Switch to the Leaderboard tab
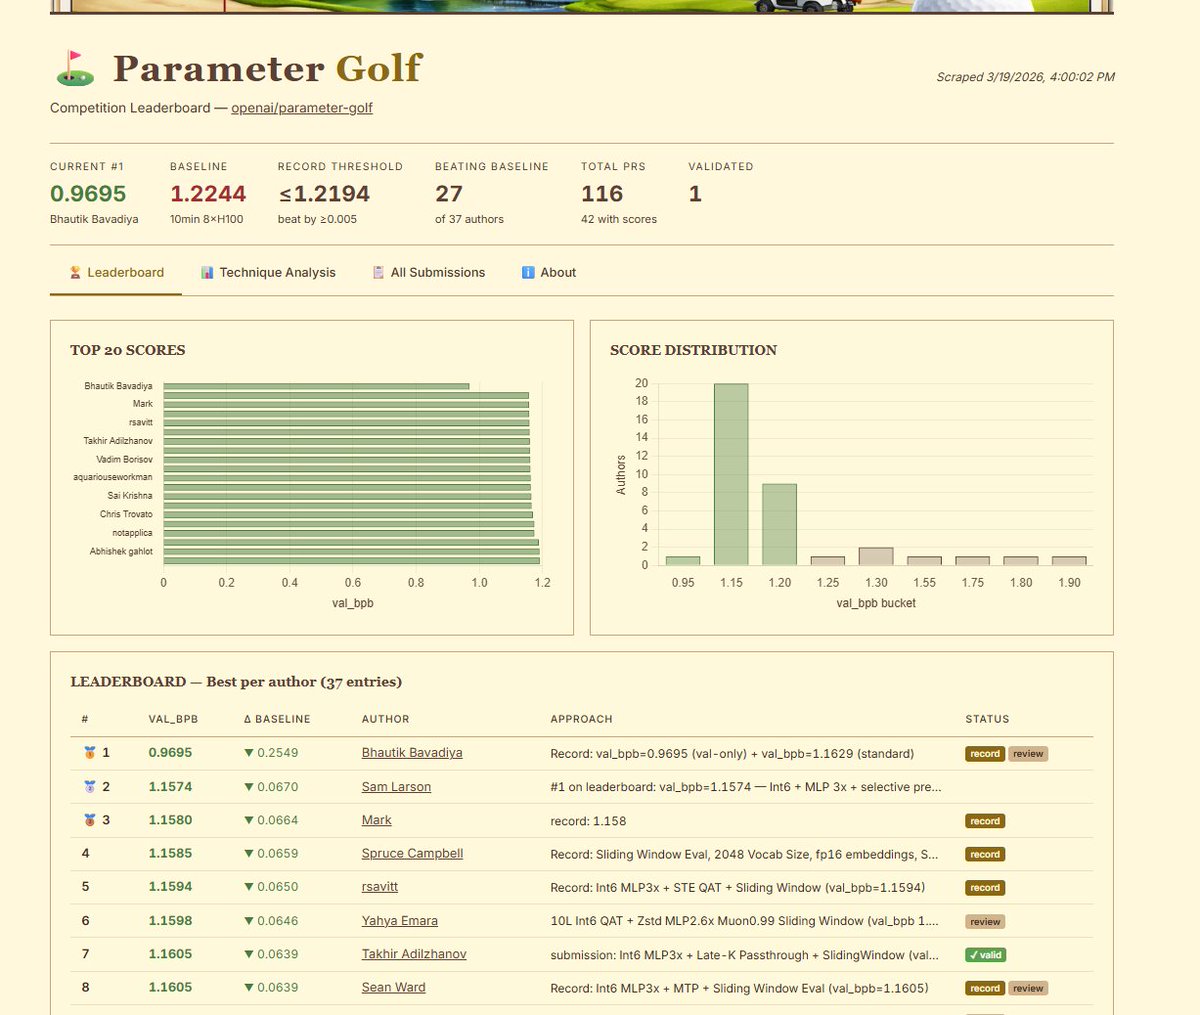Screen dimensions: 1200x1015 116,272
